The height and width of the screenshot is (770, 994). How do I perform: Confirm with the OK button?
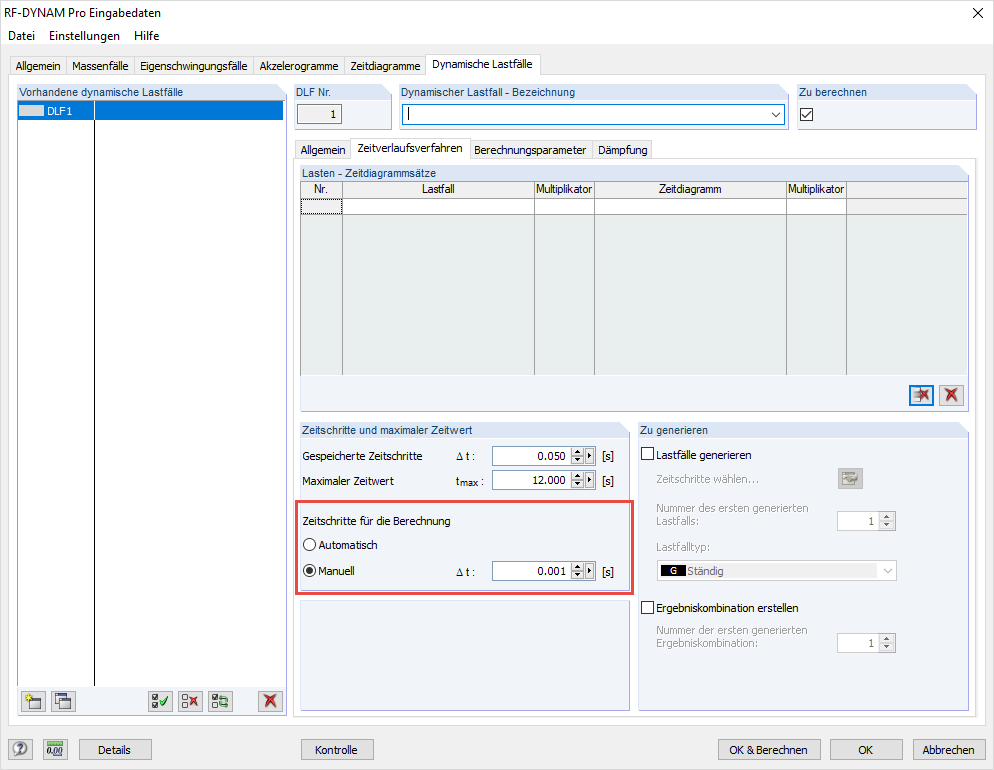point(866,750)
